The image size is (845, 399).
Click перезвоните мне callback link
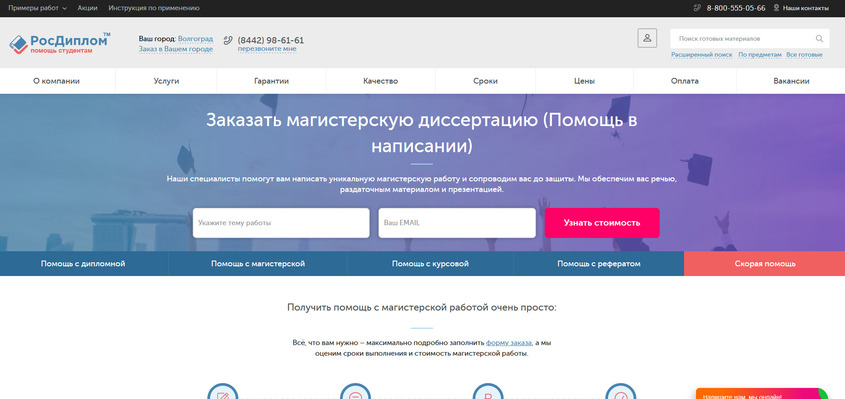tap(267, 49)
